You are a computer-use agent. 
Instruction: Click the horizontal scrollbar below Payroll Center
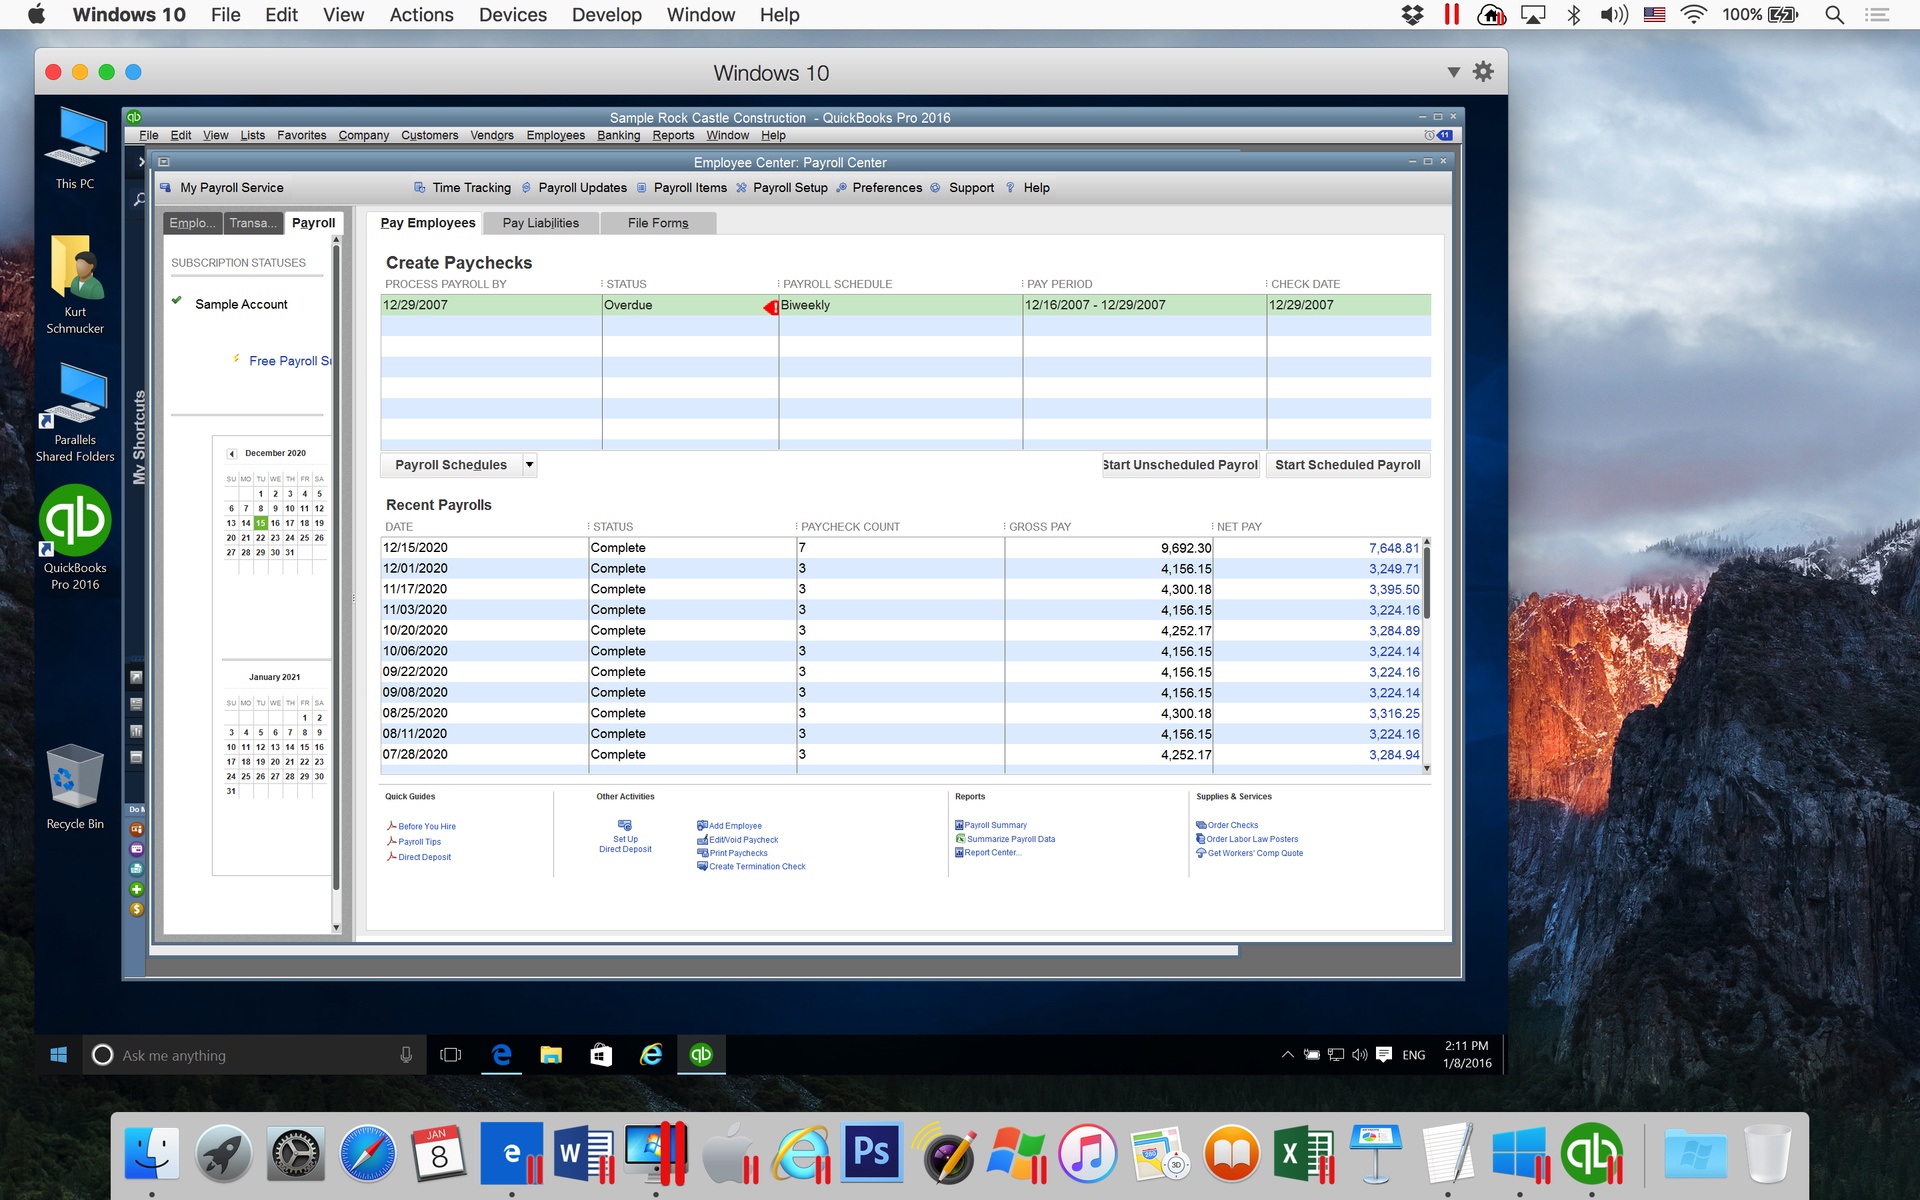click(x=694, y=951)
